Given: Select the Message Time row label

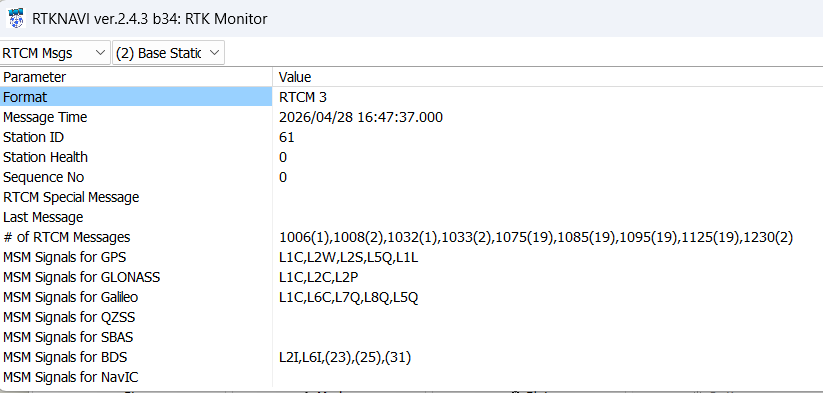Looking at the screenshot, I should pos(45,117).
